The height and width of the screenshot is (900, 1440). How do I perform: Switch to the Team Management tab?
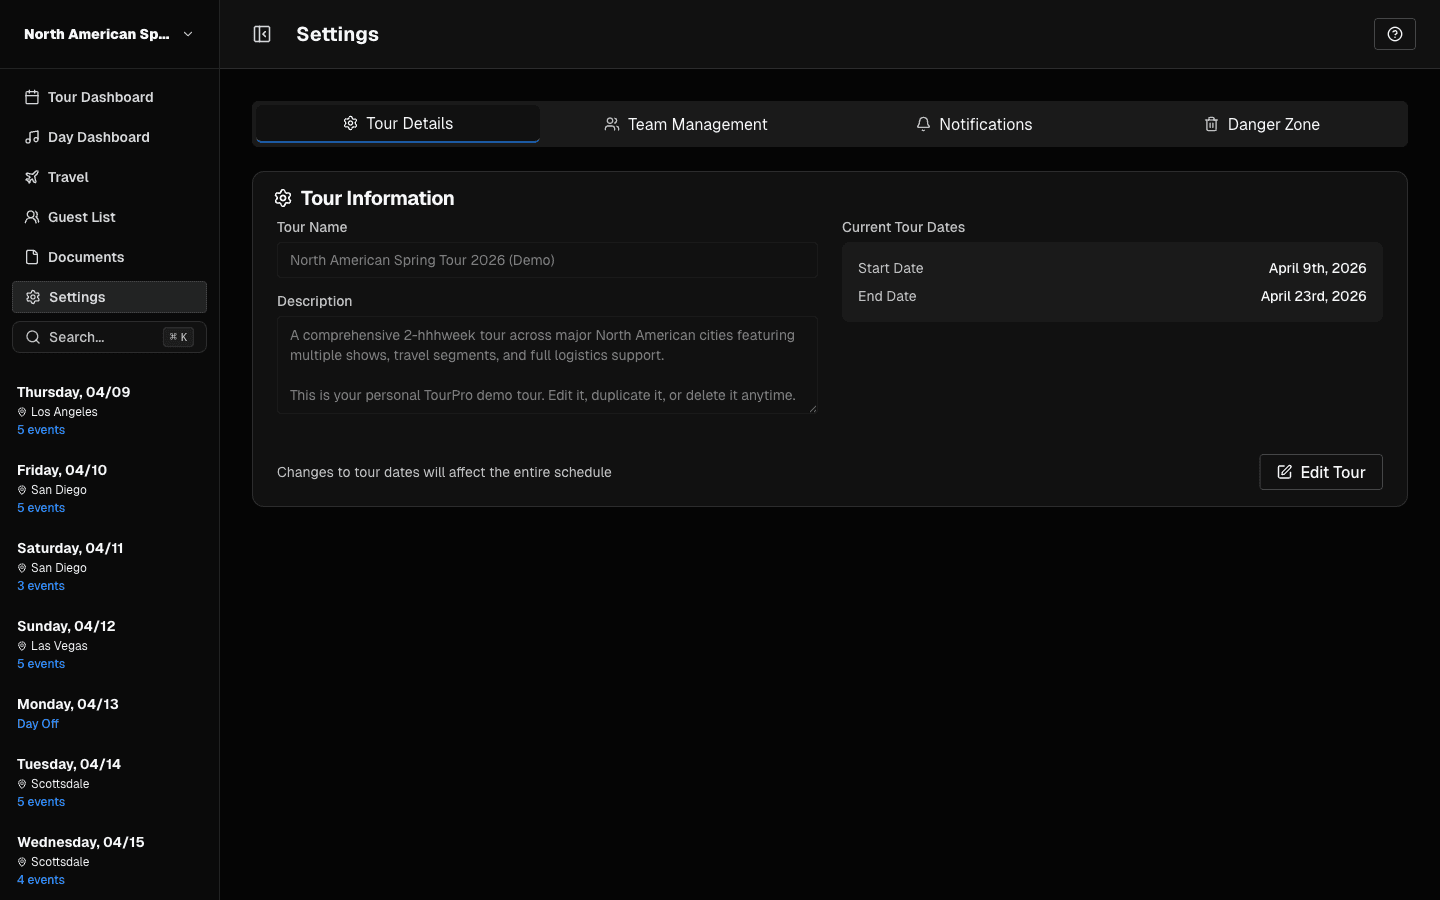point(686,124)
